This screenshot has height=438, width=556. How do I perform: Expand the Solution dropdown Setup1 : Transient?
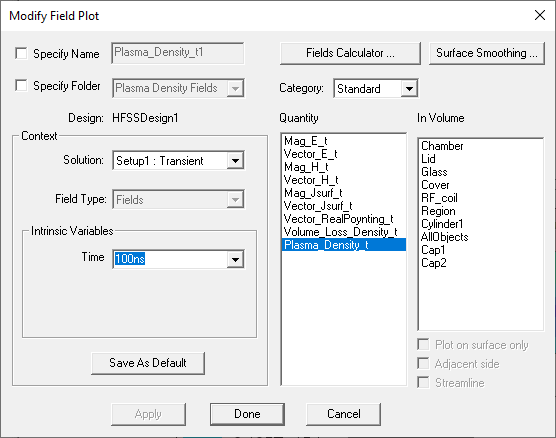(x=235, y=161)
